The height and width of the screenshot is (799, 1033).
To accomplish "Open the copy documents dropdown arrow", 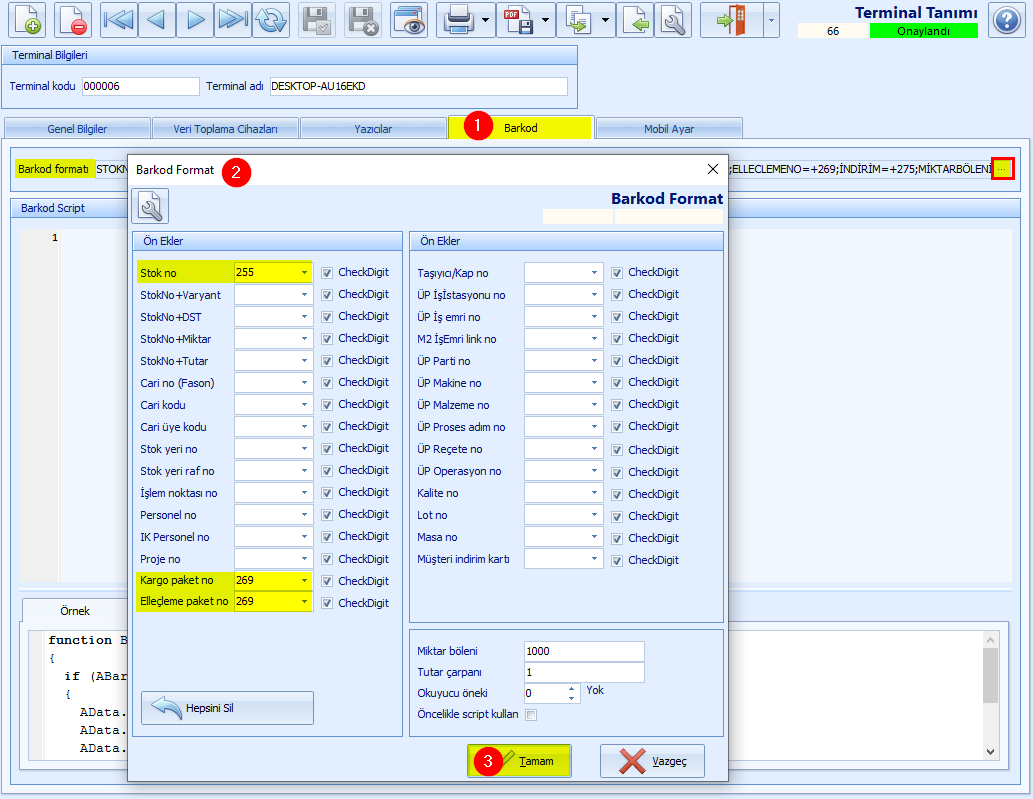I will [605, 20].
